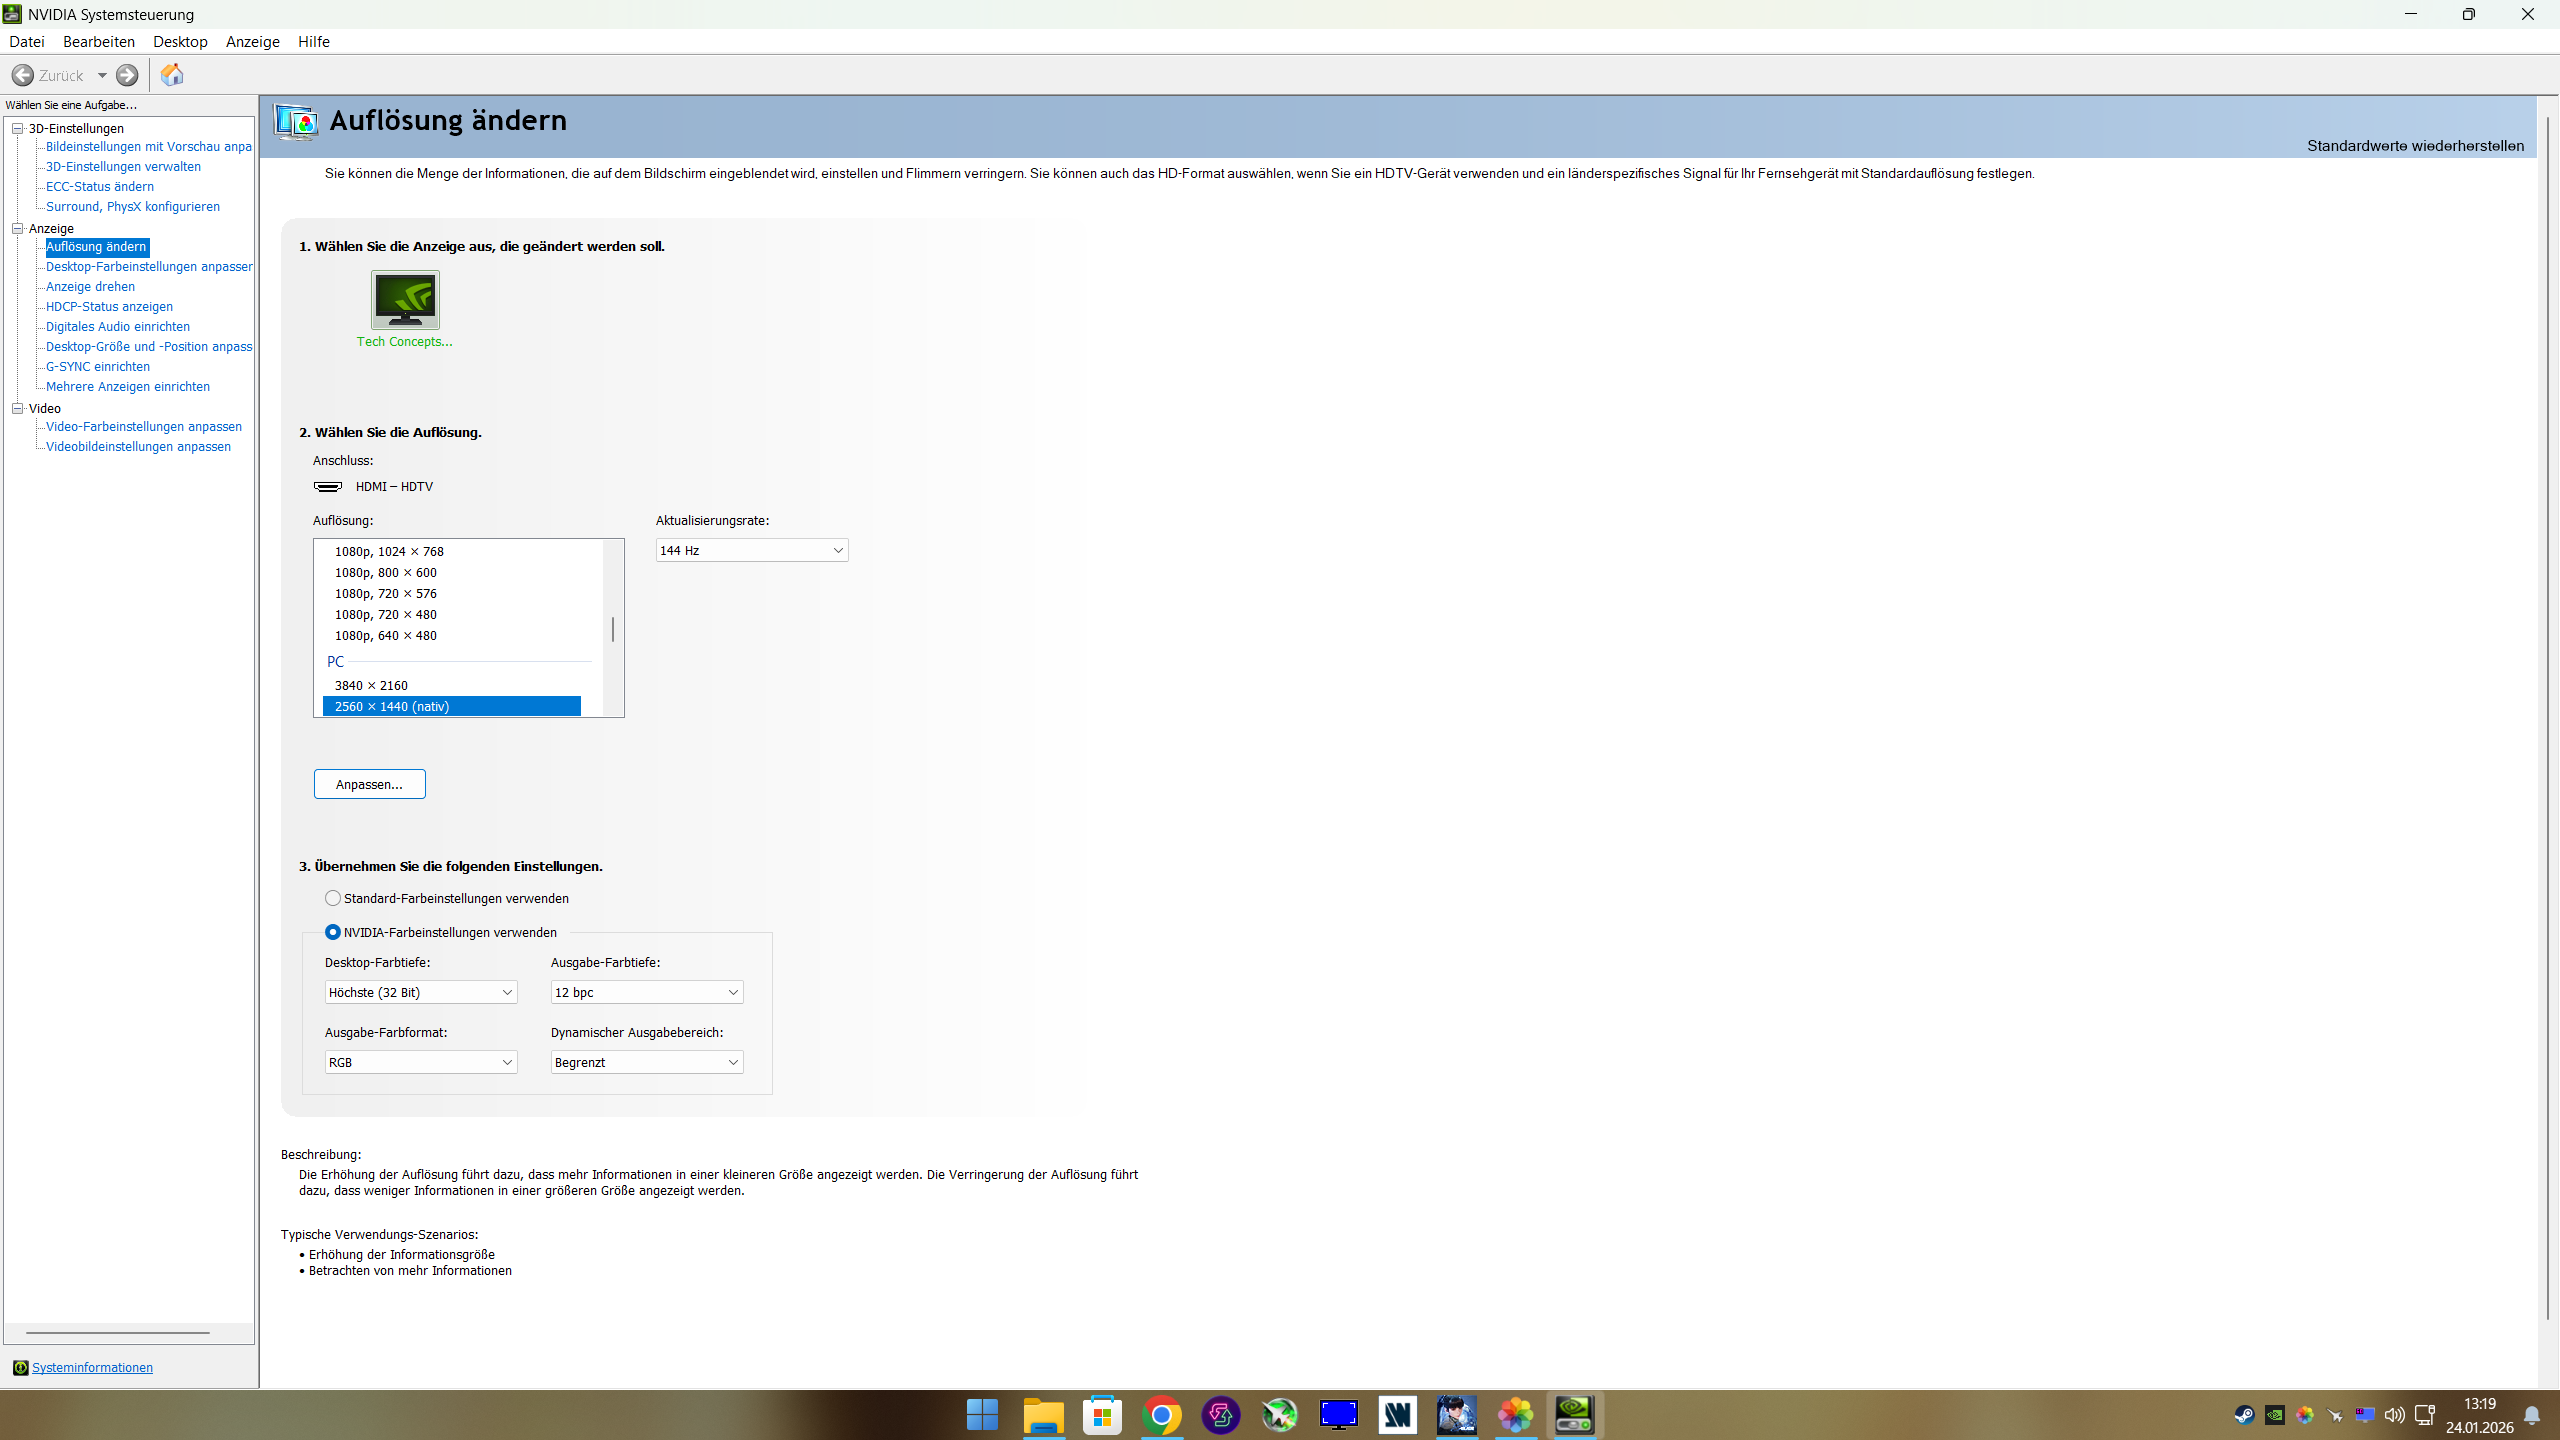
Task: Click the main panel vertical scrollbar
Action: click(2547, 718)
